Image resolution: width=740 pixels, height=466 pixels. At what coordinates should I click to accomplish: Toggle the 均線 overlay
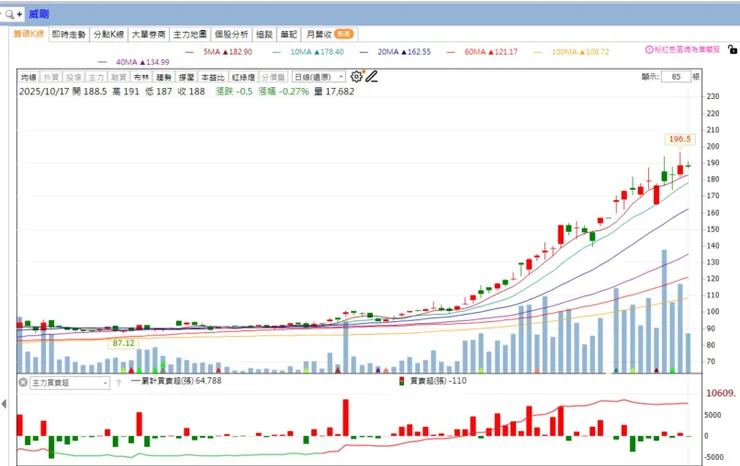point(28,77)
